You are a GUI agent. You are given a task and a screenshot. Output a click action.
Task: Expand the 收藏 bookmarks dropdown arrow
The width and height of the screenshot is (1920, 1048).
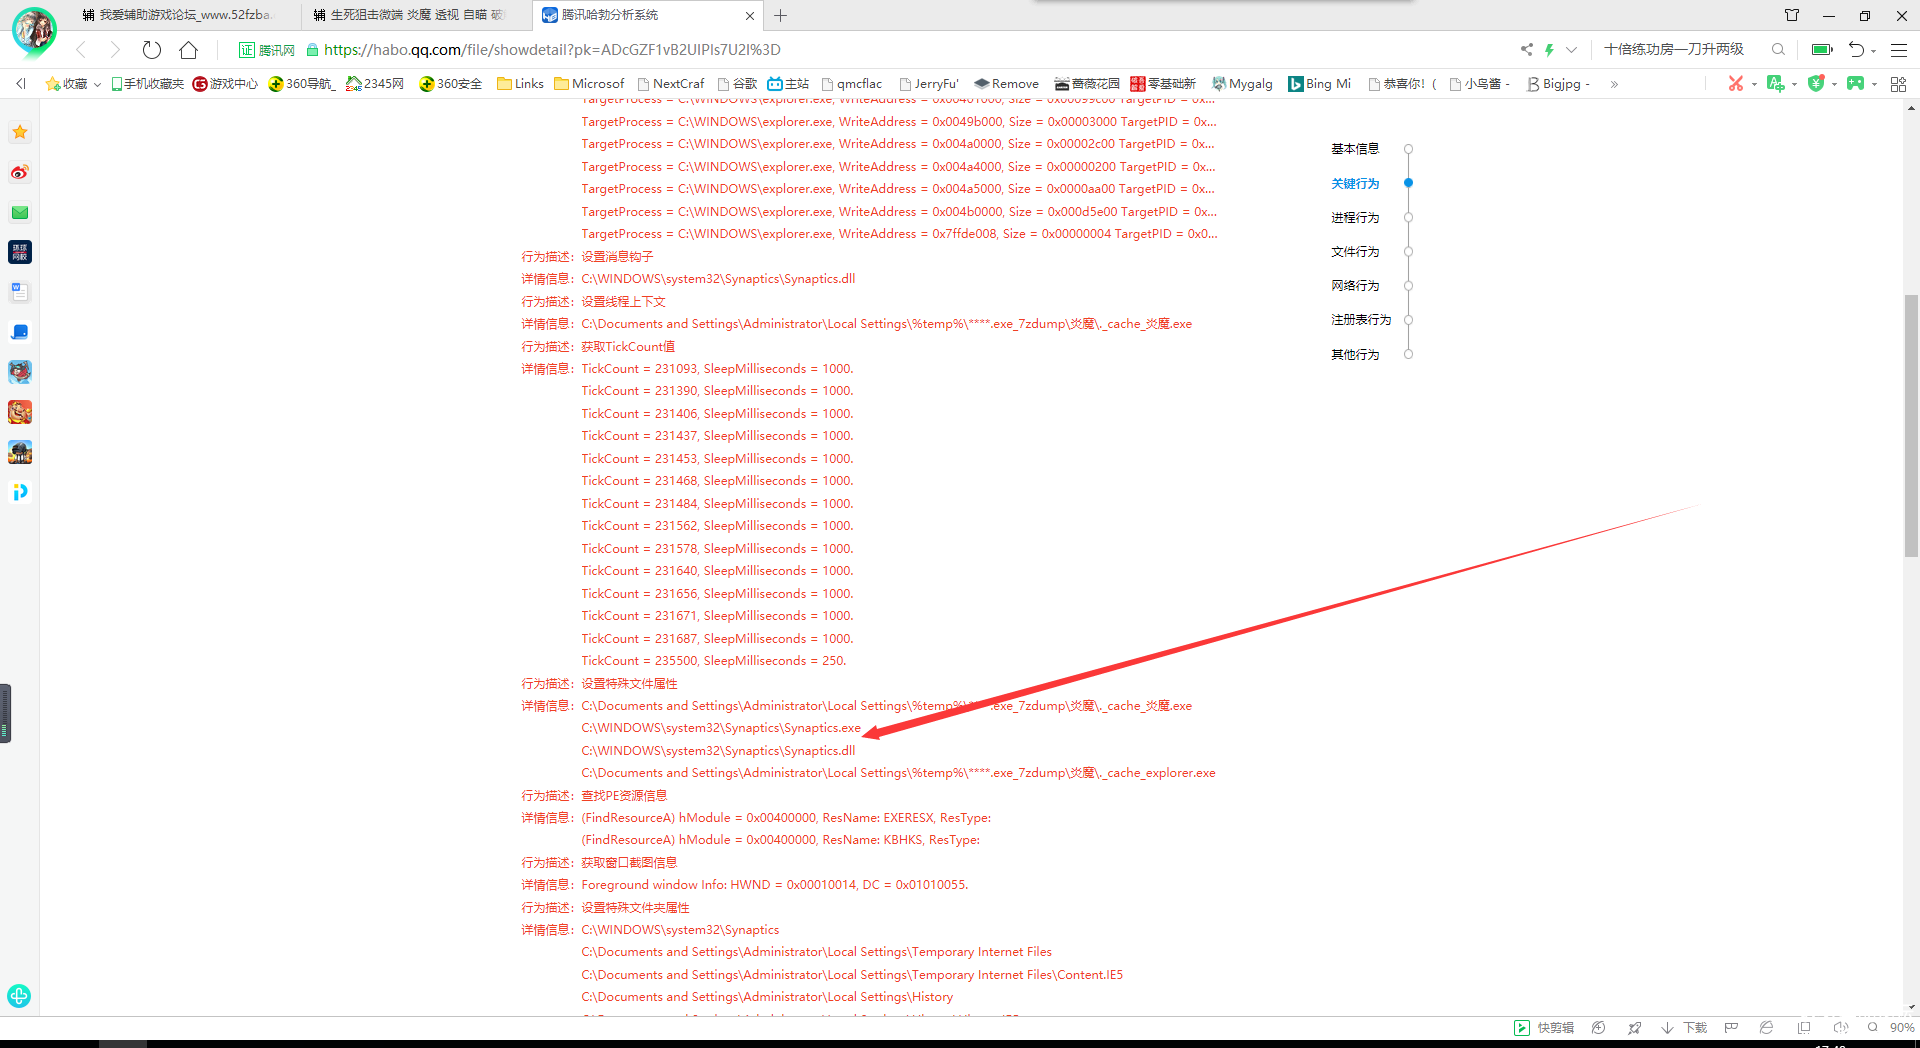tap(97, 85)
